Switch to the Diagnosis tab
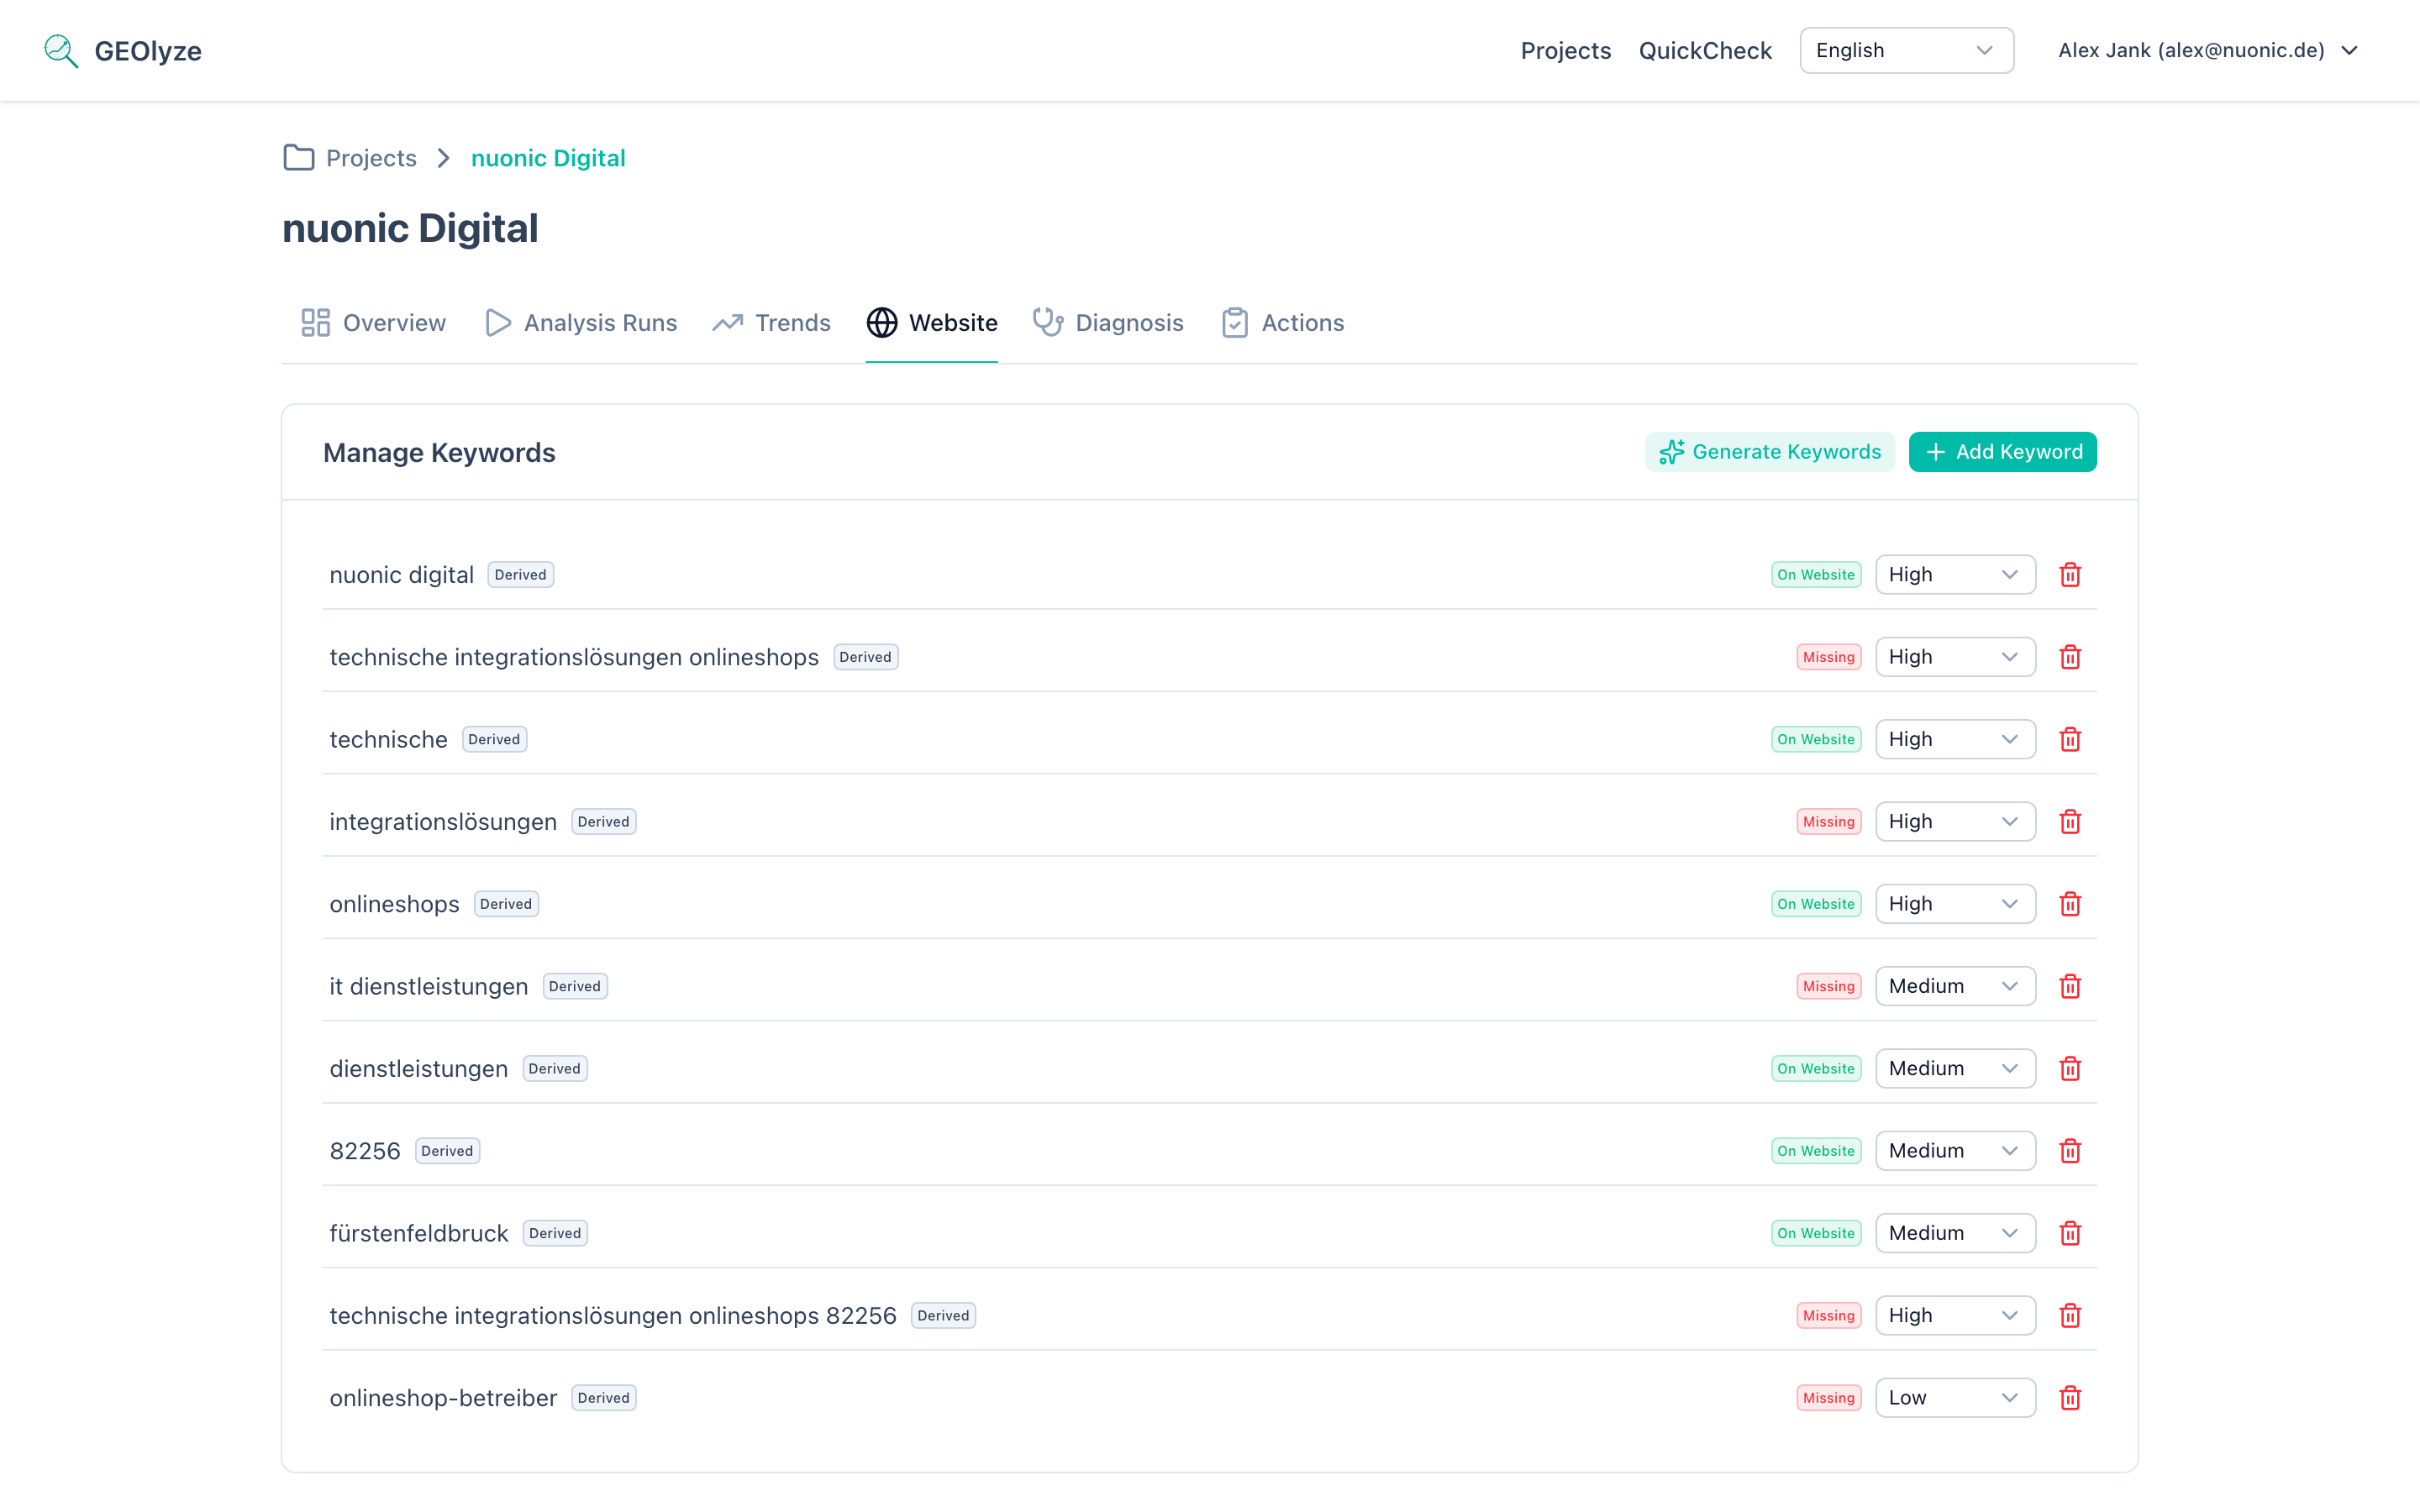Screen dimensions: 2420x1512 1108,323
